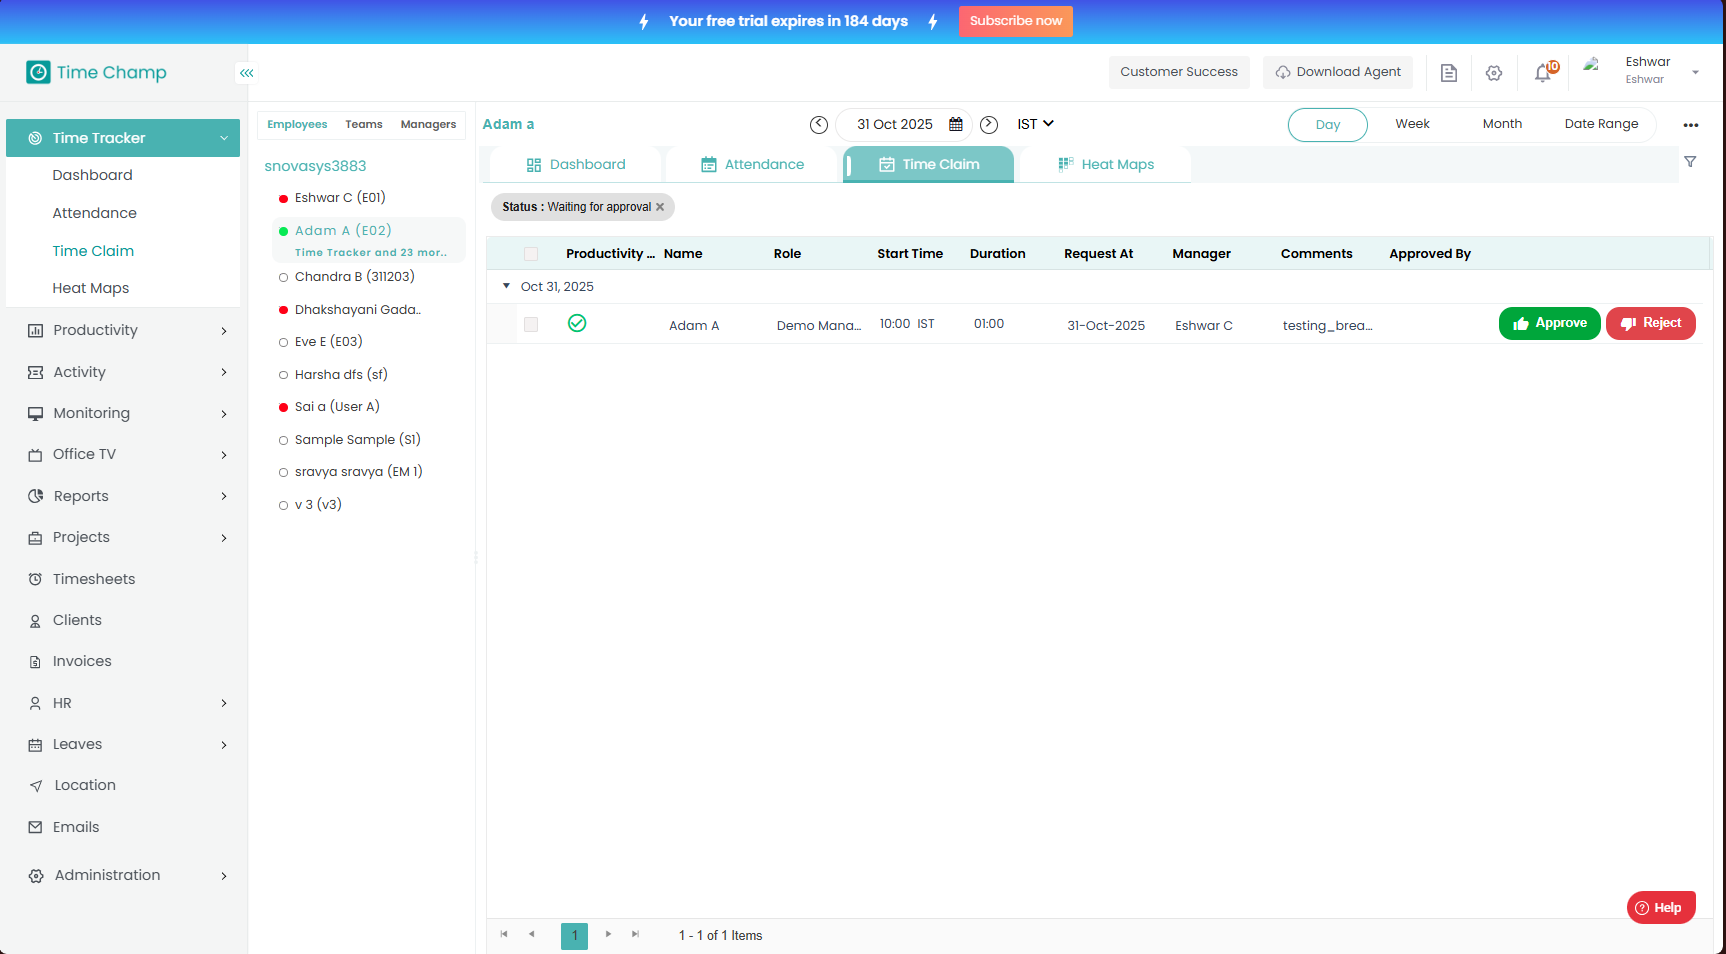
Task: Go to next day arrow
Action: tap(989, 124)
